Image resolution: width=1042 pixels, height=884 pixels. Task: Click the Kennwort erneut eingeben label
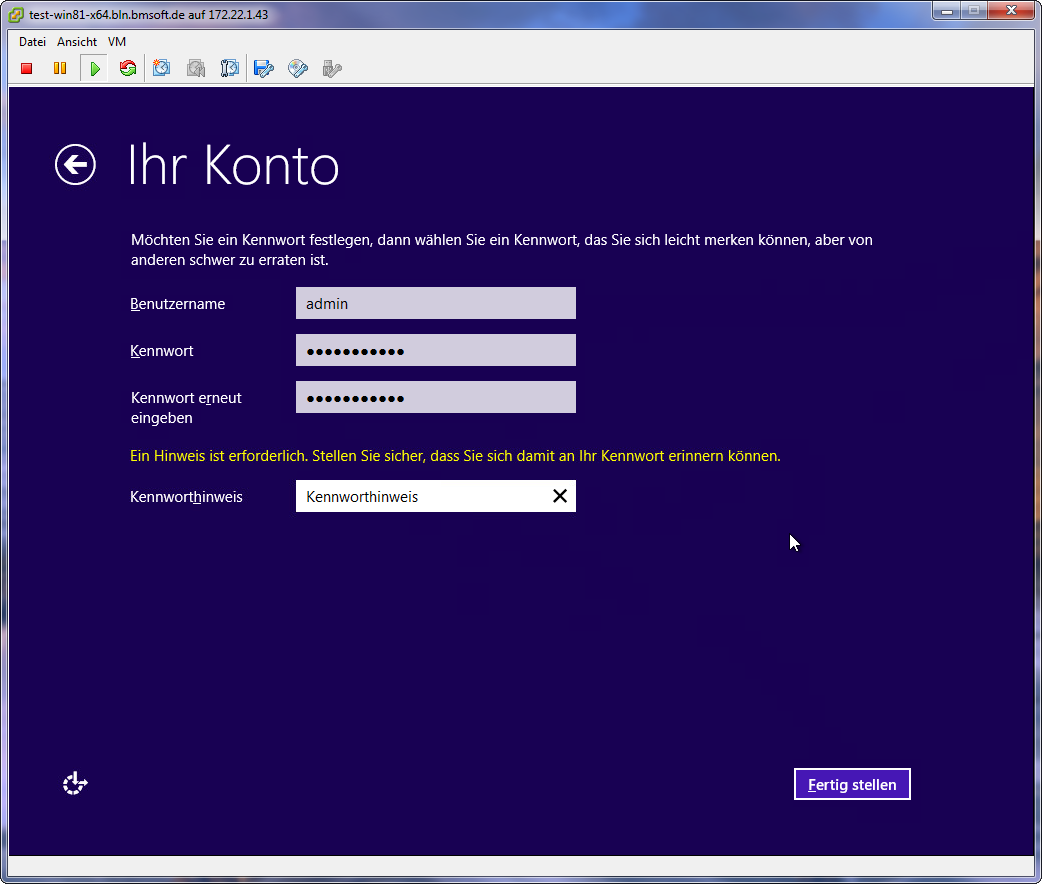point(186,407)
